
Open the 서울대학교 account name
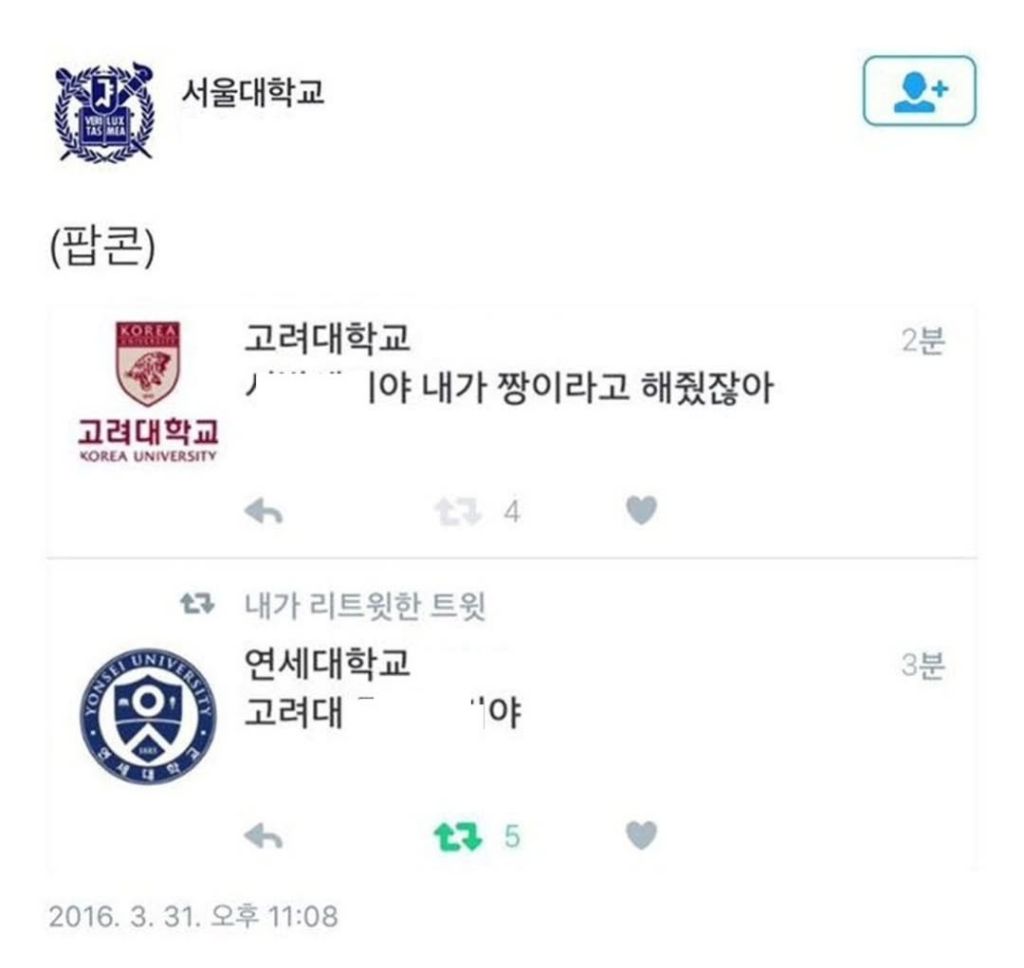[x=253, y=92]
